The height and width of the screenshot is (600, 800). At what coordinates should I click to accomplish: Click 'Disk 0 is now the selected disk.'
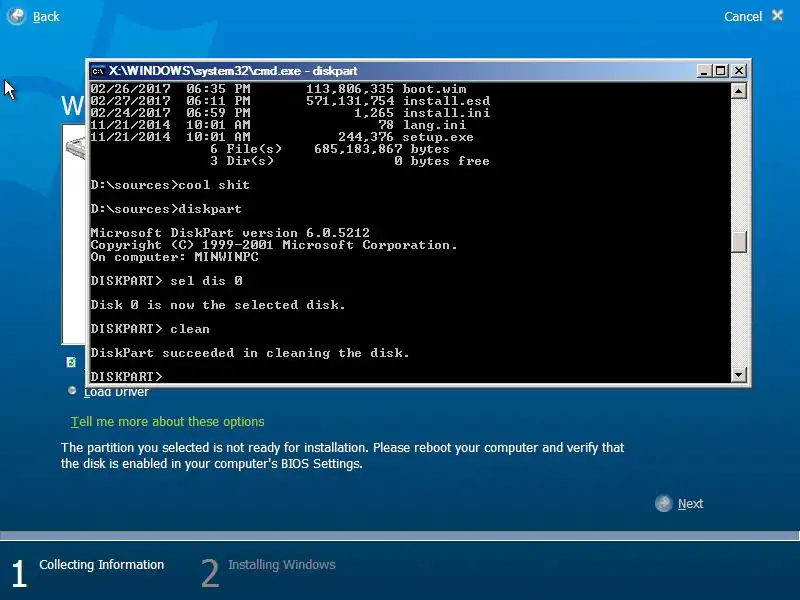click(x=218, y=305)
